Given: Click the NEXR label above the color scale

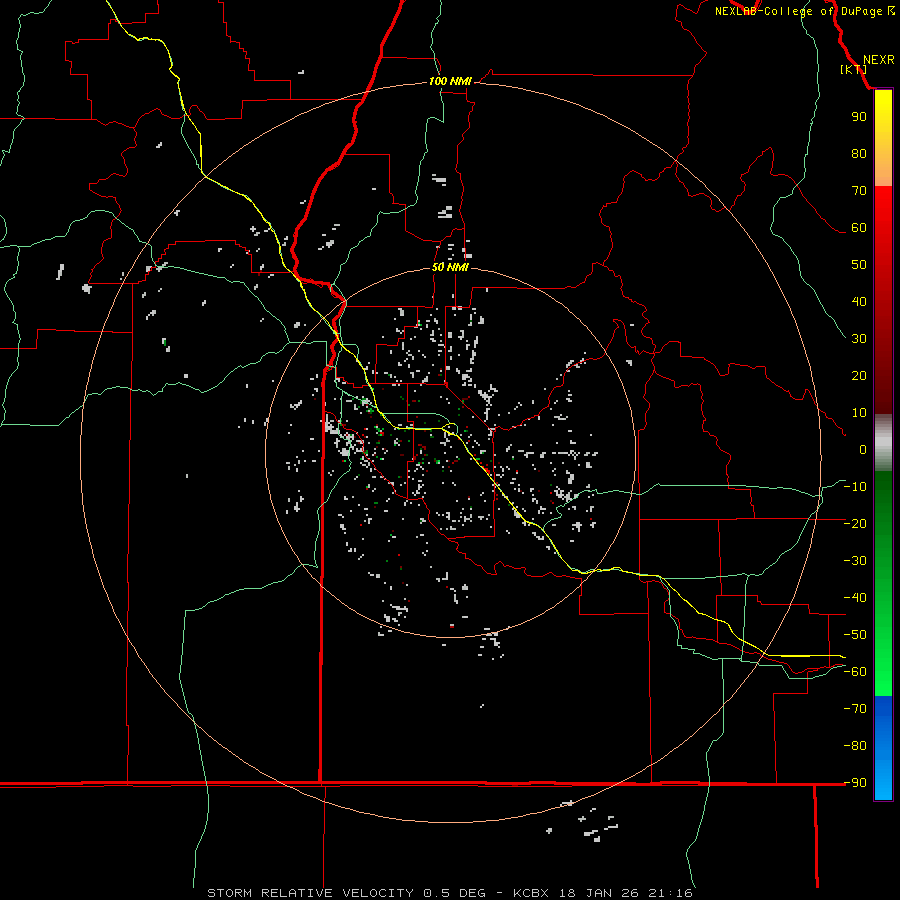Looking at the screenshot, I should tap(879, 60).
